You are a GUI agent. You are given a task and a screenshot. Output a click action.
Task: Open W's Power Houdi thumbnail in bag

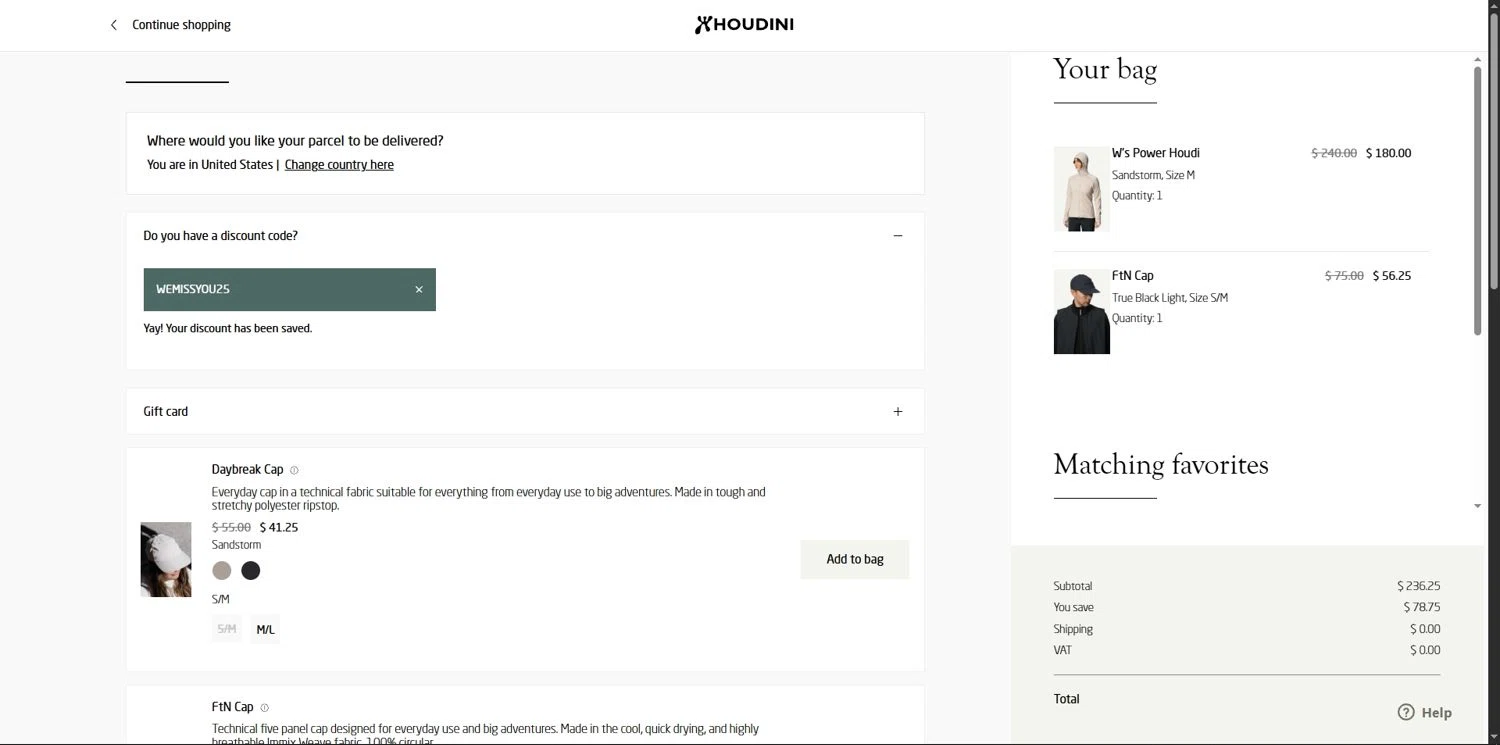click(x=1082, y=189)
